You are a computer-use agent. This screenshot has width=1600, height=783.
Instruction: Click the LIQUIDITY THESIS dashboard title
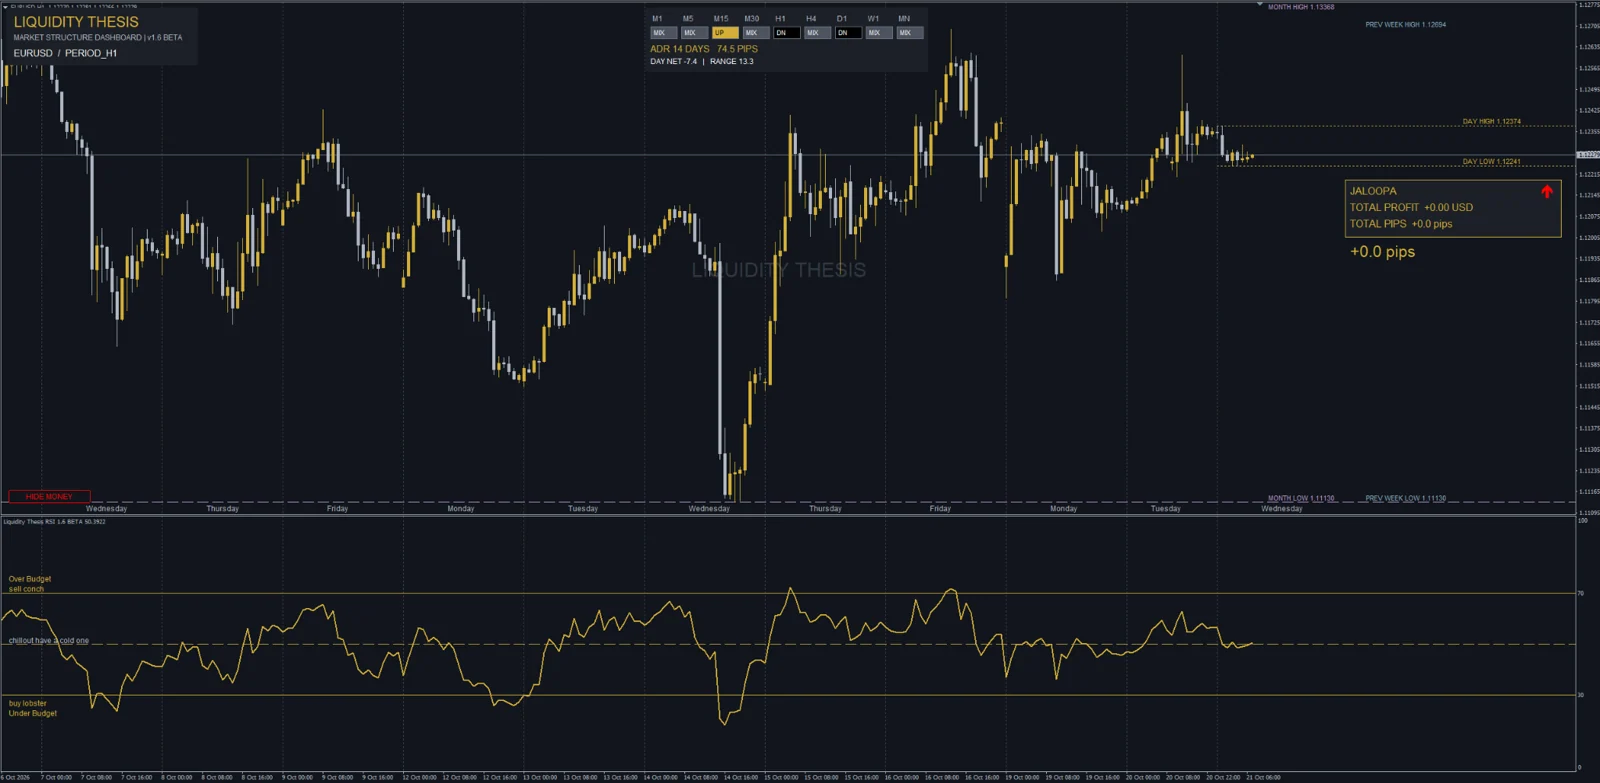(x=76, y=22)
